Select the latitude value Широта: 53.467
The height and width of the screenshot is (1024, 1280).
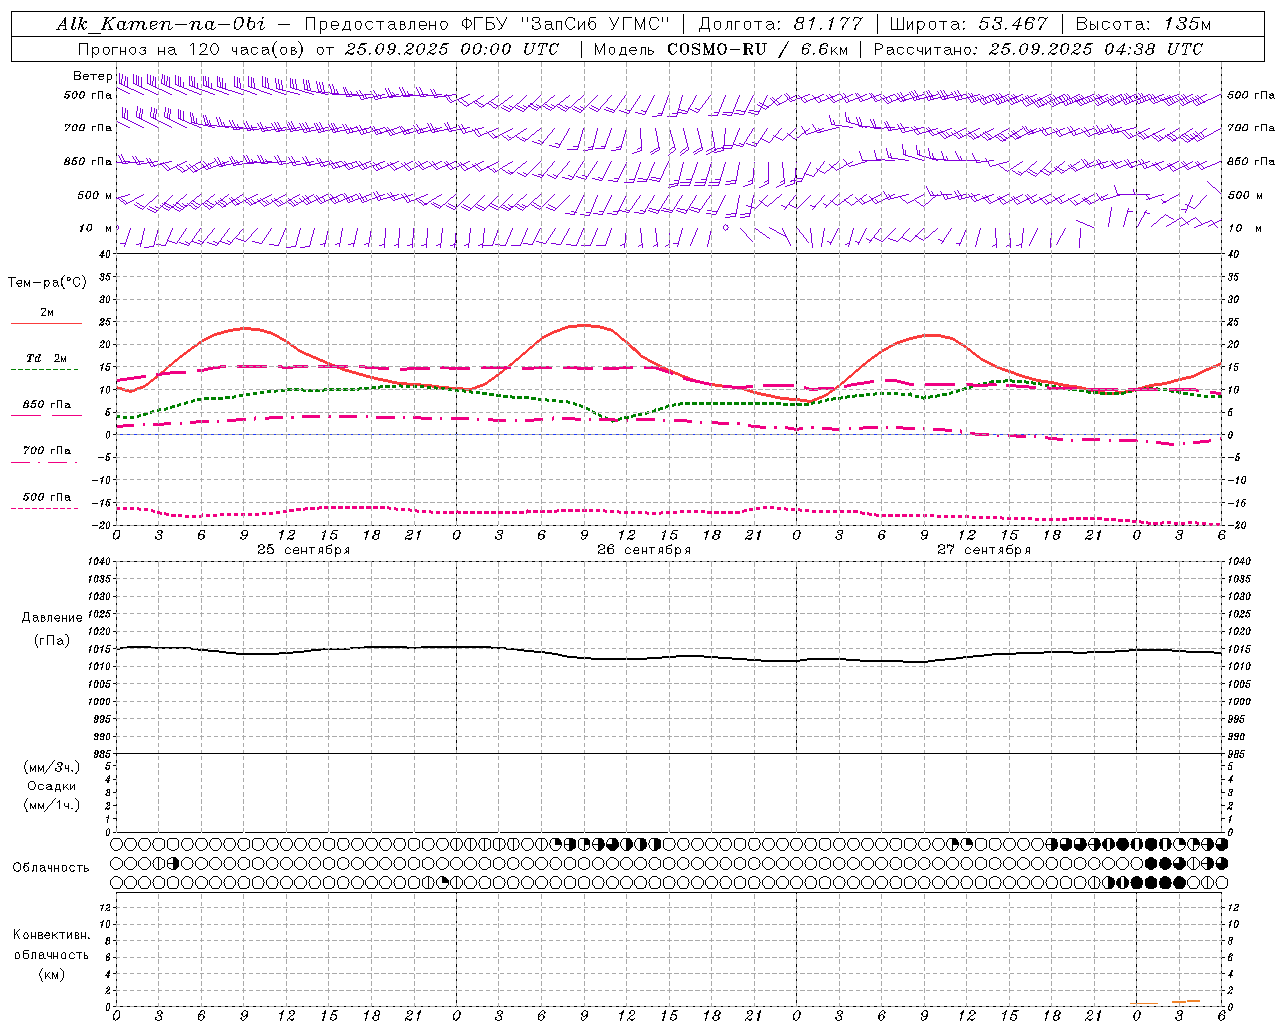click(x=968, y=24)
